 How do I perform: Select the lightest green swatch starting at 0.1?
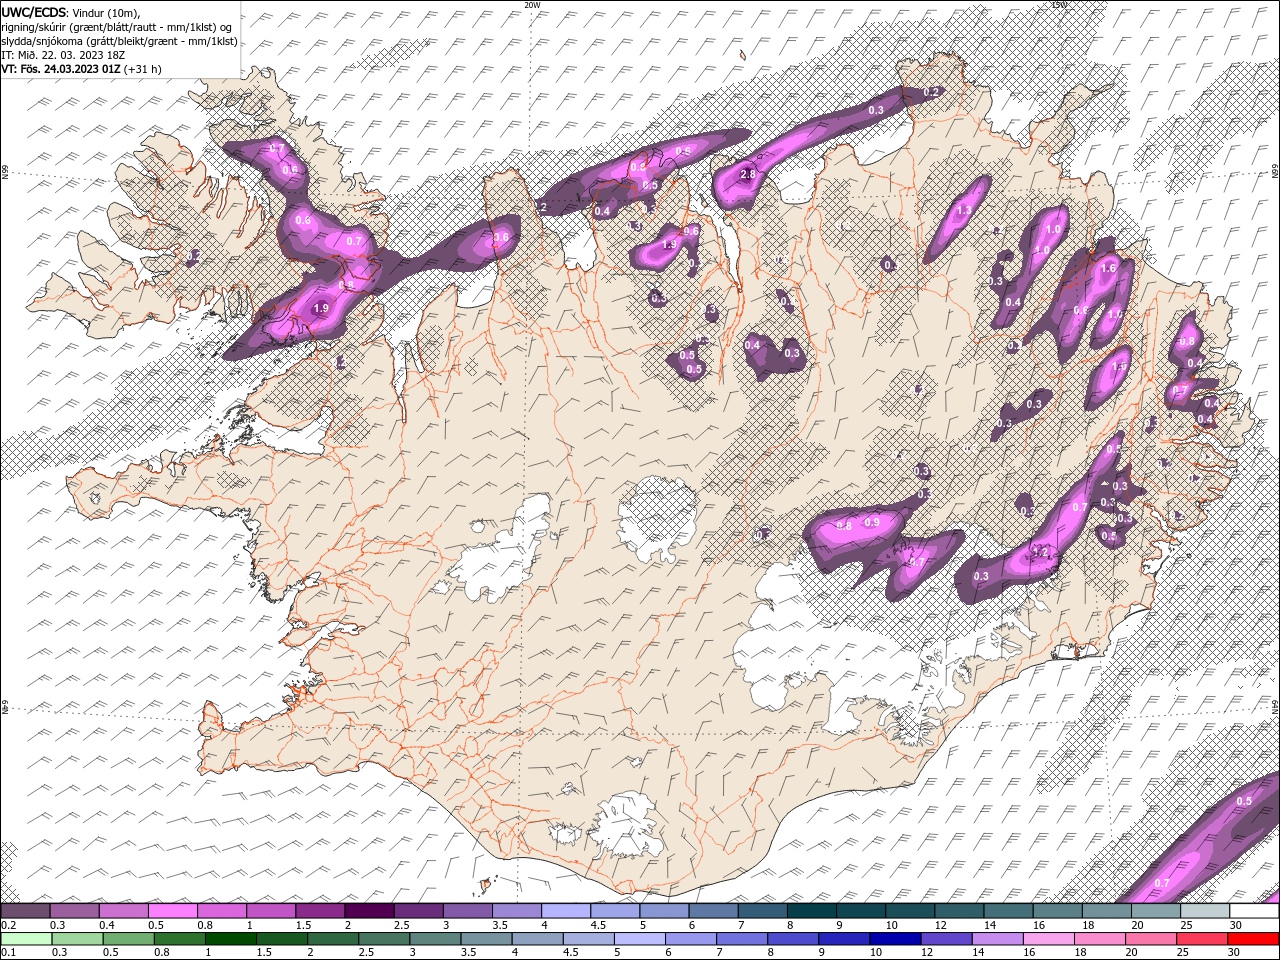[25, 939]
